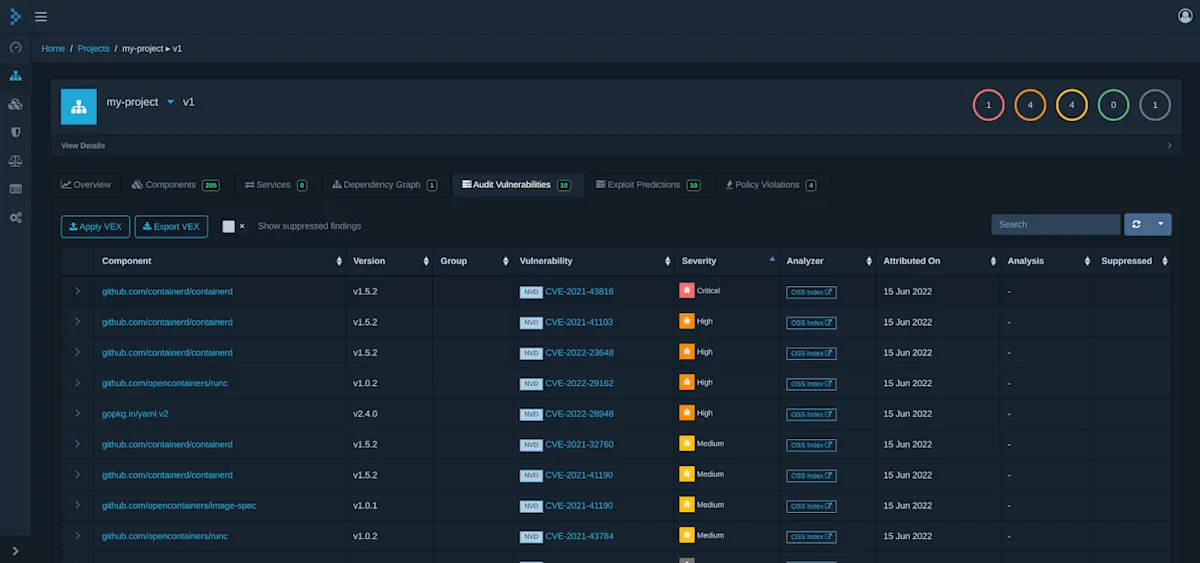Open CVE-2021-43816 vulnerability link
This screenshot has width=1200, height=563.
click(579, 292)
